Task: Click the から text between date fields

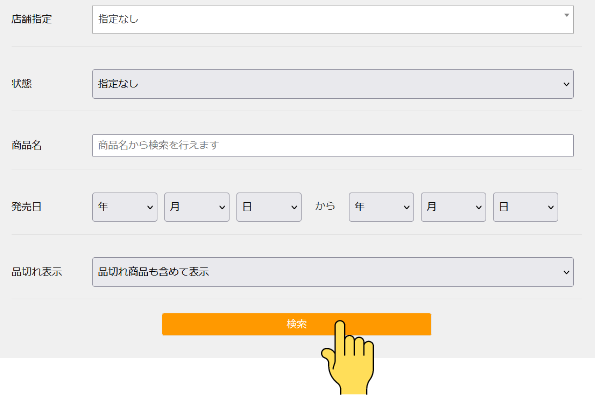Action: point(325,206)
